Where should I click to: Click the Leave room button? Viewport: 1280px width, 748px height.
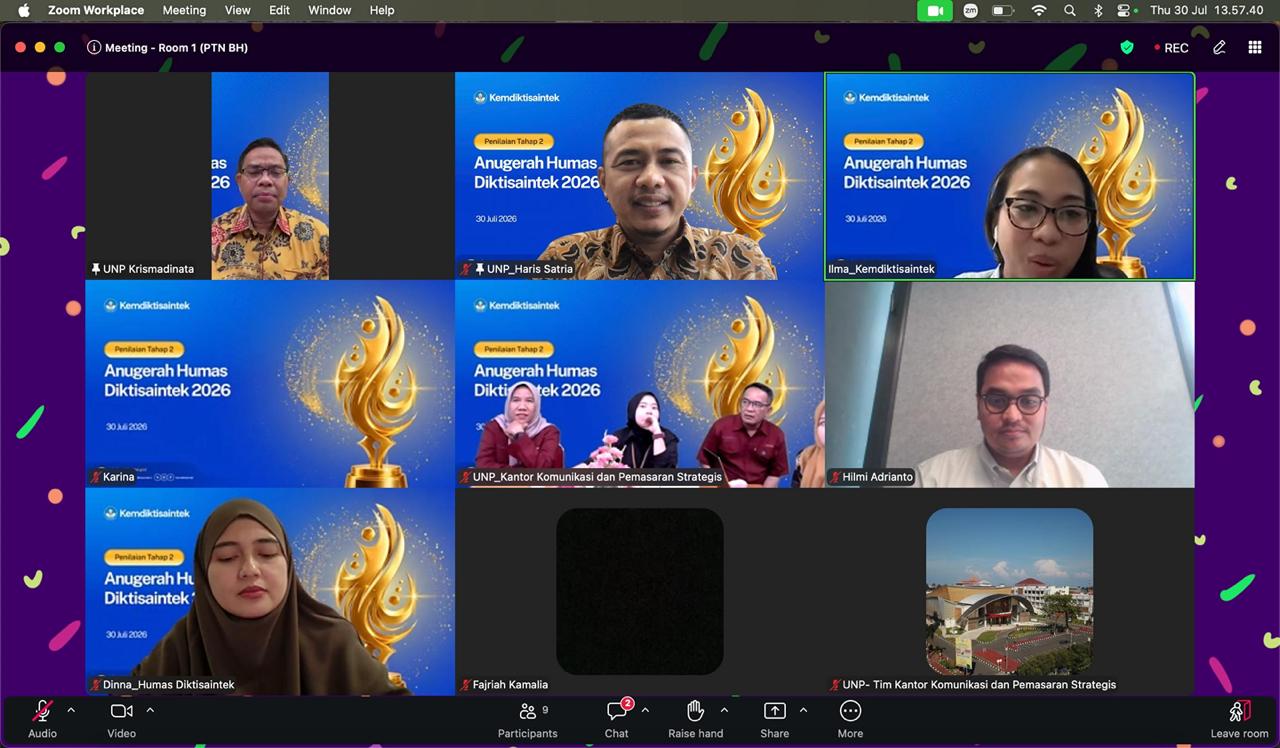[x=1240, y=719]
